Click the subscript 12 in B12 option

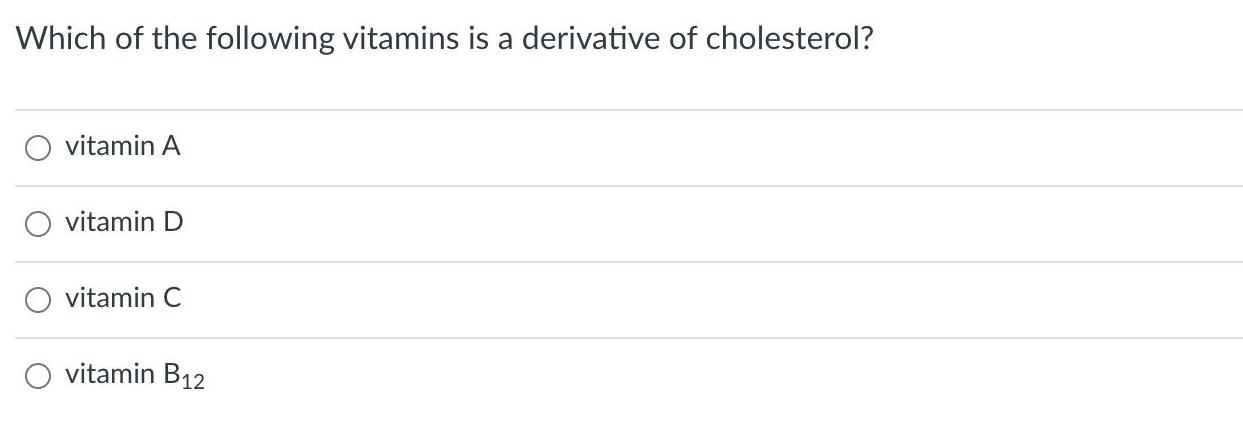click(194, 381)
